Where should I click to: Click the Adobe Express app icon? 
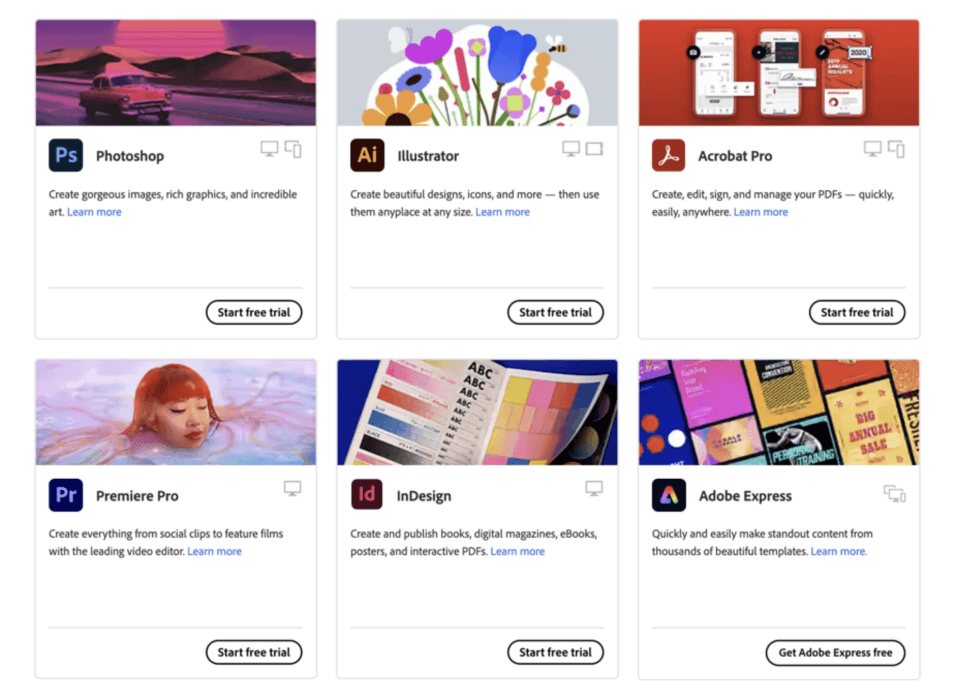pyautogui.click(x=668, y=495)
